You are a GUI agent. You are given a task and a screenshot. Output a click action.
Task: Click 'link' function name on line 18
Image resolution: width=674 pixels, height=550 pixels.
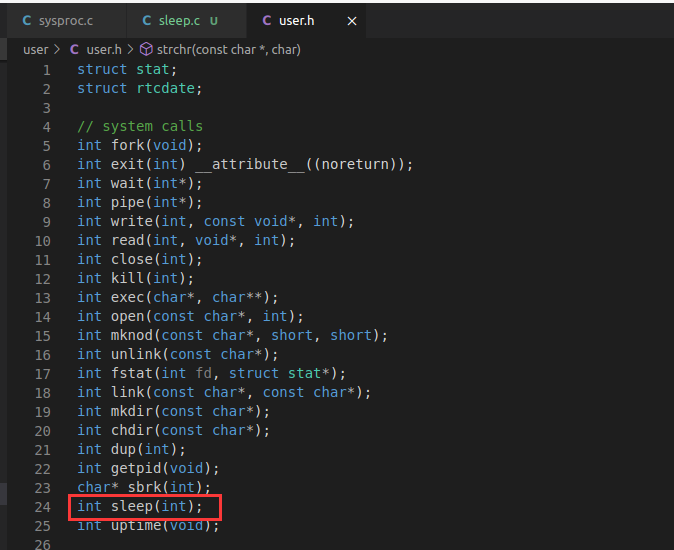pyautogui.click(x=128, y=392)
